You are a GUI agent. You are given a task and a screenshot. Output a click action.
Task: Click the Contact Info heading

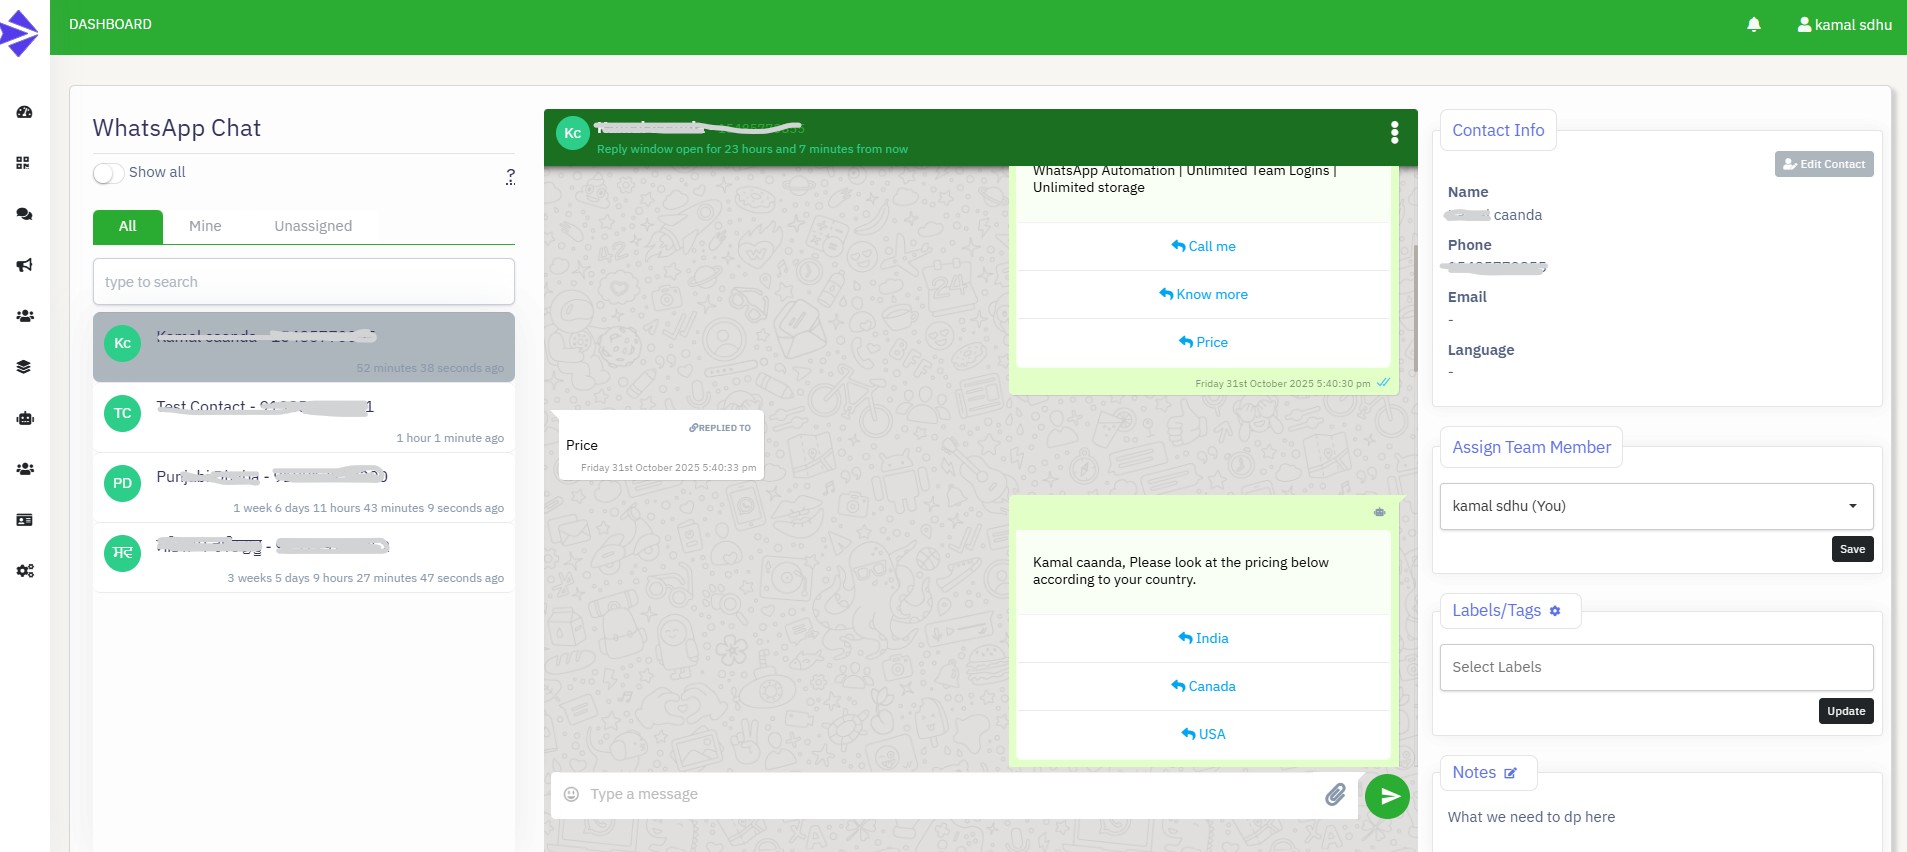(x=1498, y=130)
